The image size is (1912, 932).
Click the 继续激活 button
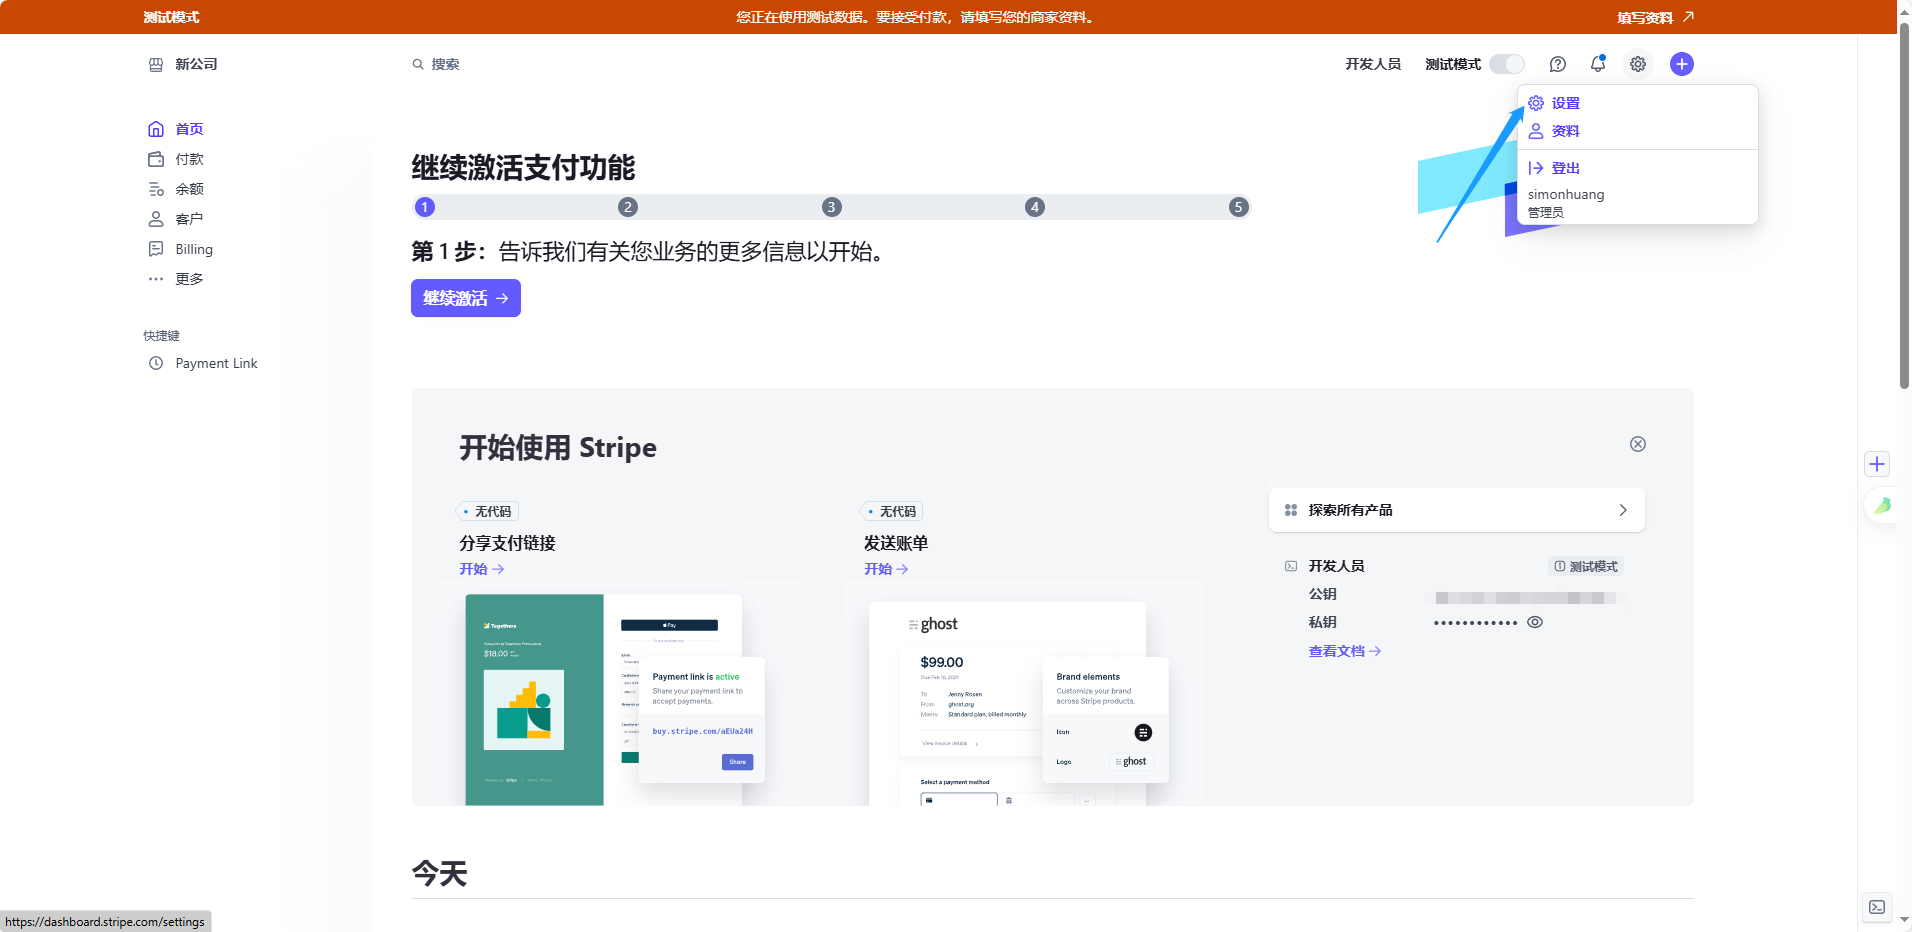(466, 298)
